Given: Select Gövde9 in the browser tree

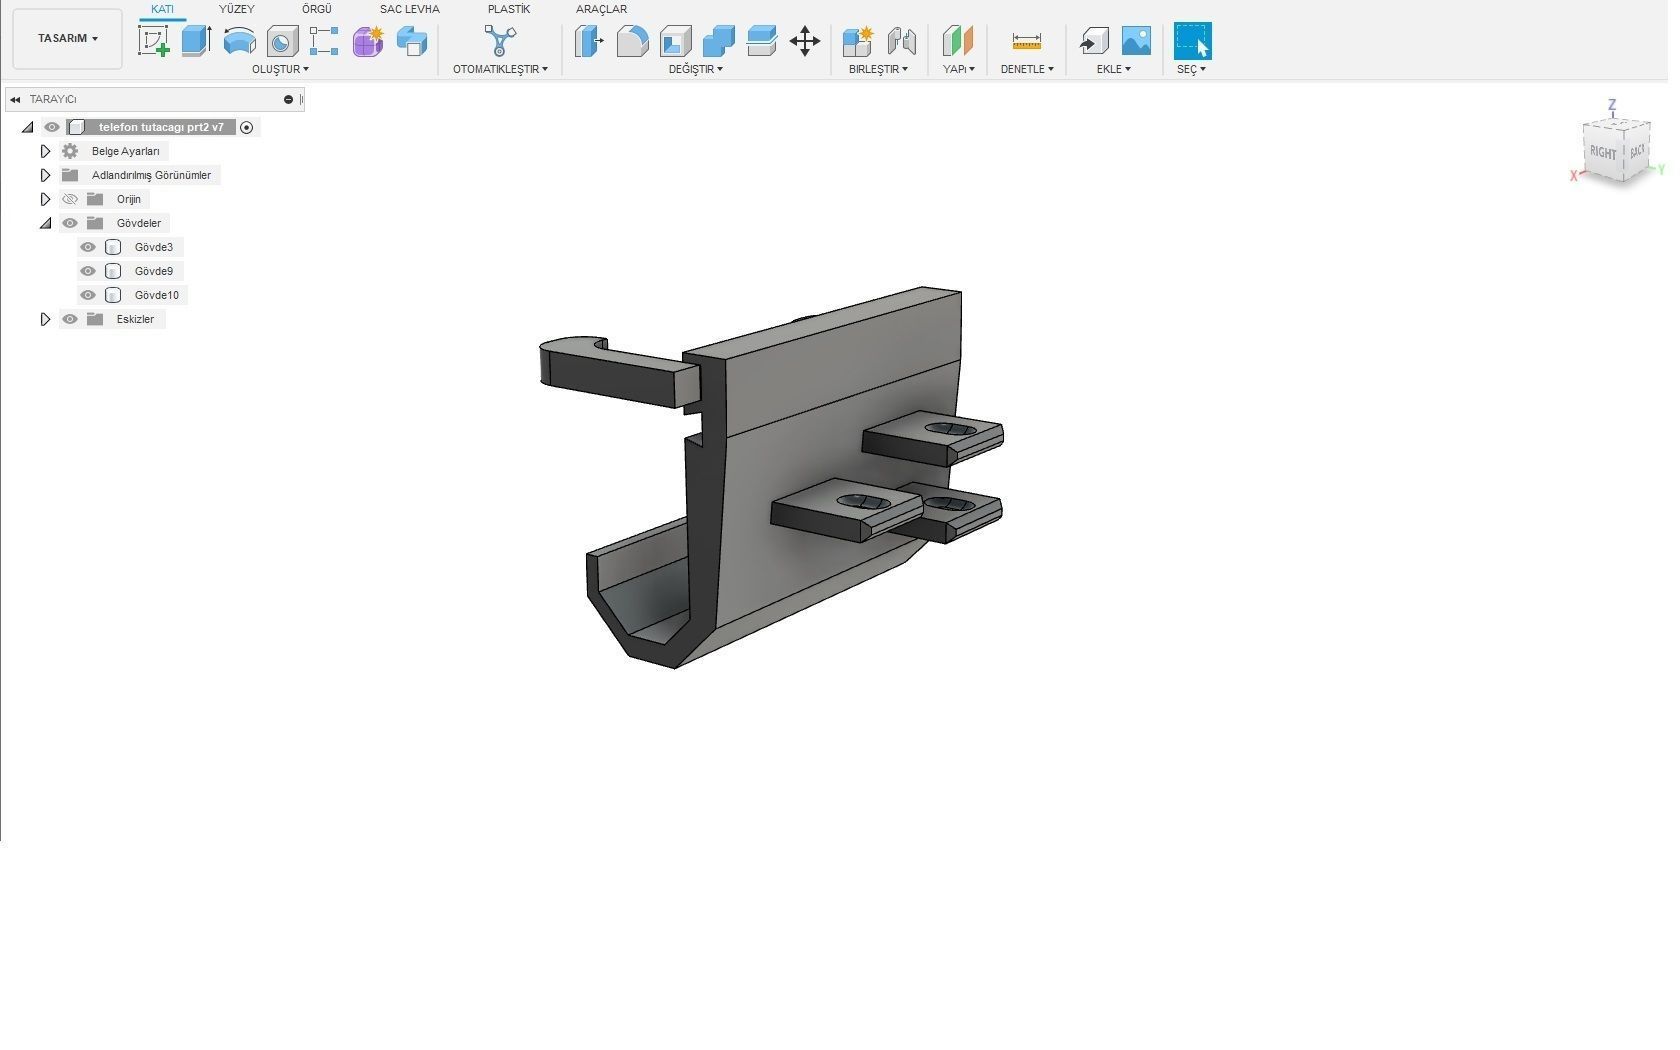Looking at the screenshot, I should click(154, 271).
